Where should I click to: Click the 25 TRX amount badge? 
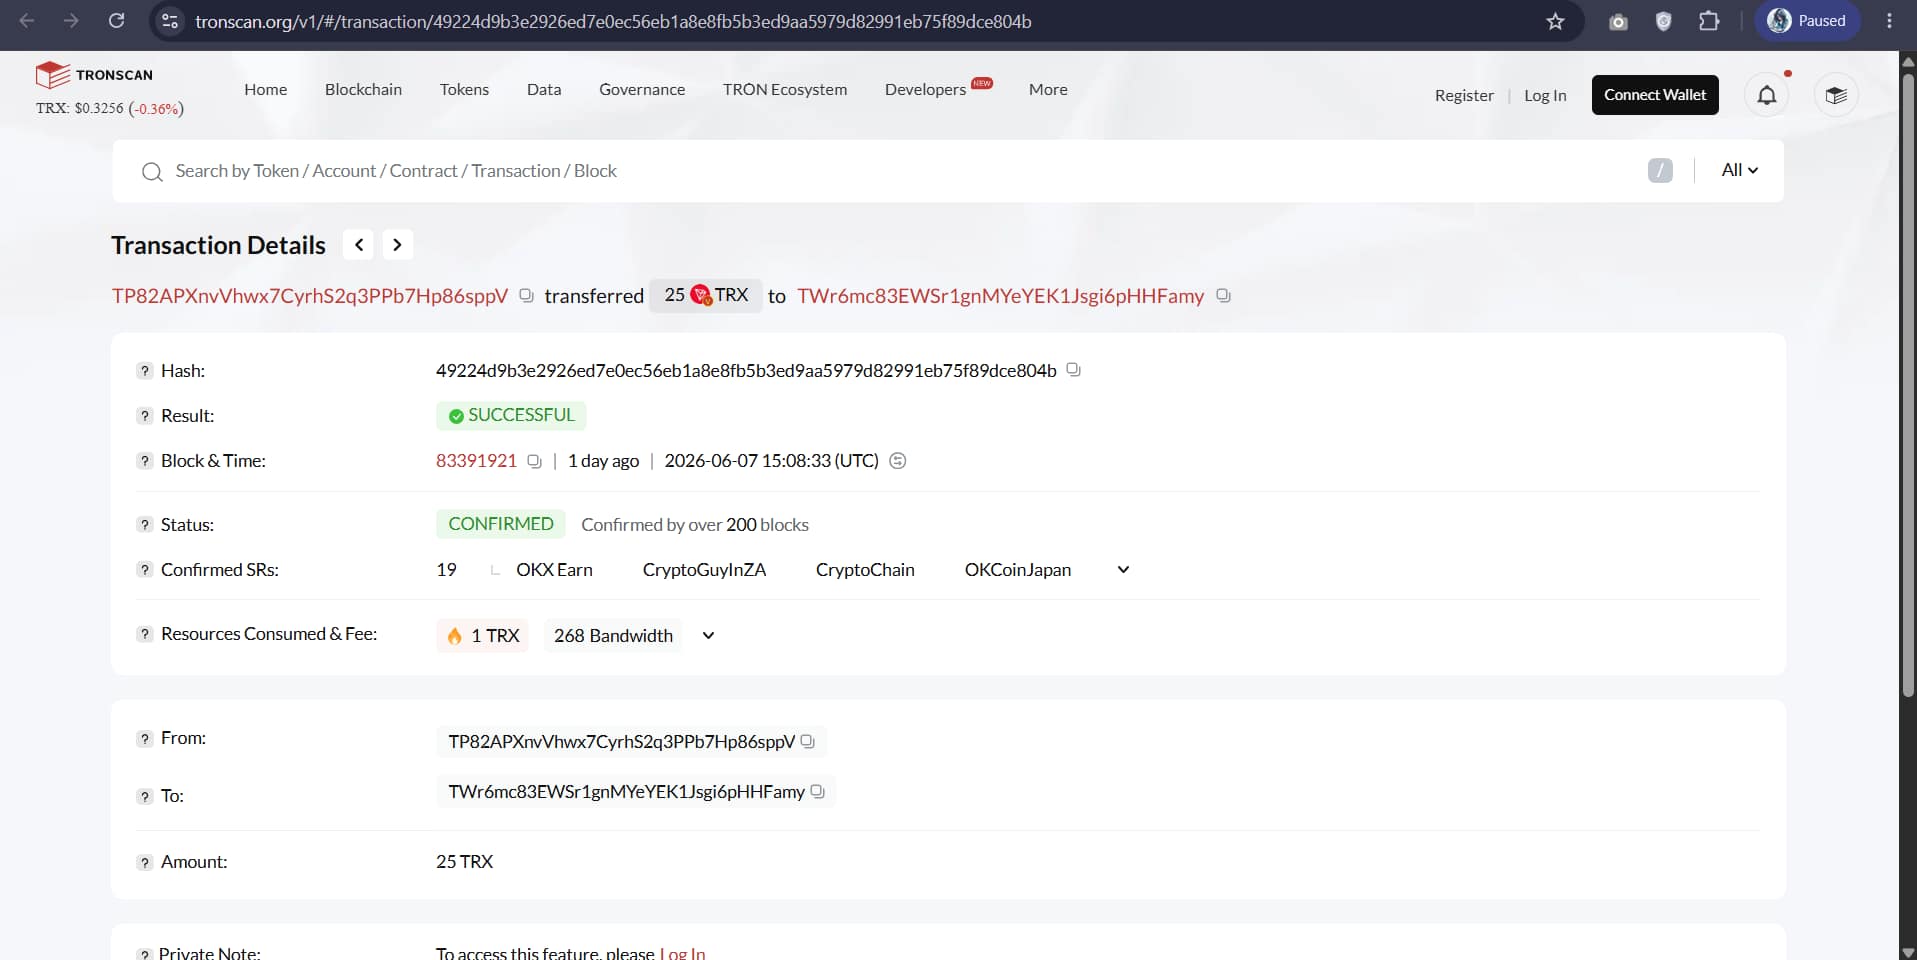pyautogui.click(x=706, y=295)
